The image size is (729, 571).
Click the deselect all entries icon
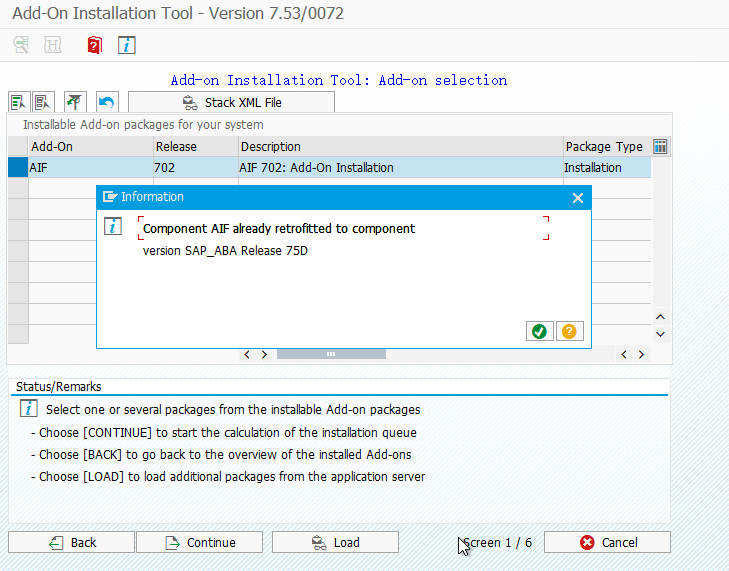click(x=43, y=102)
